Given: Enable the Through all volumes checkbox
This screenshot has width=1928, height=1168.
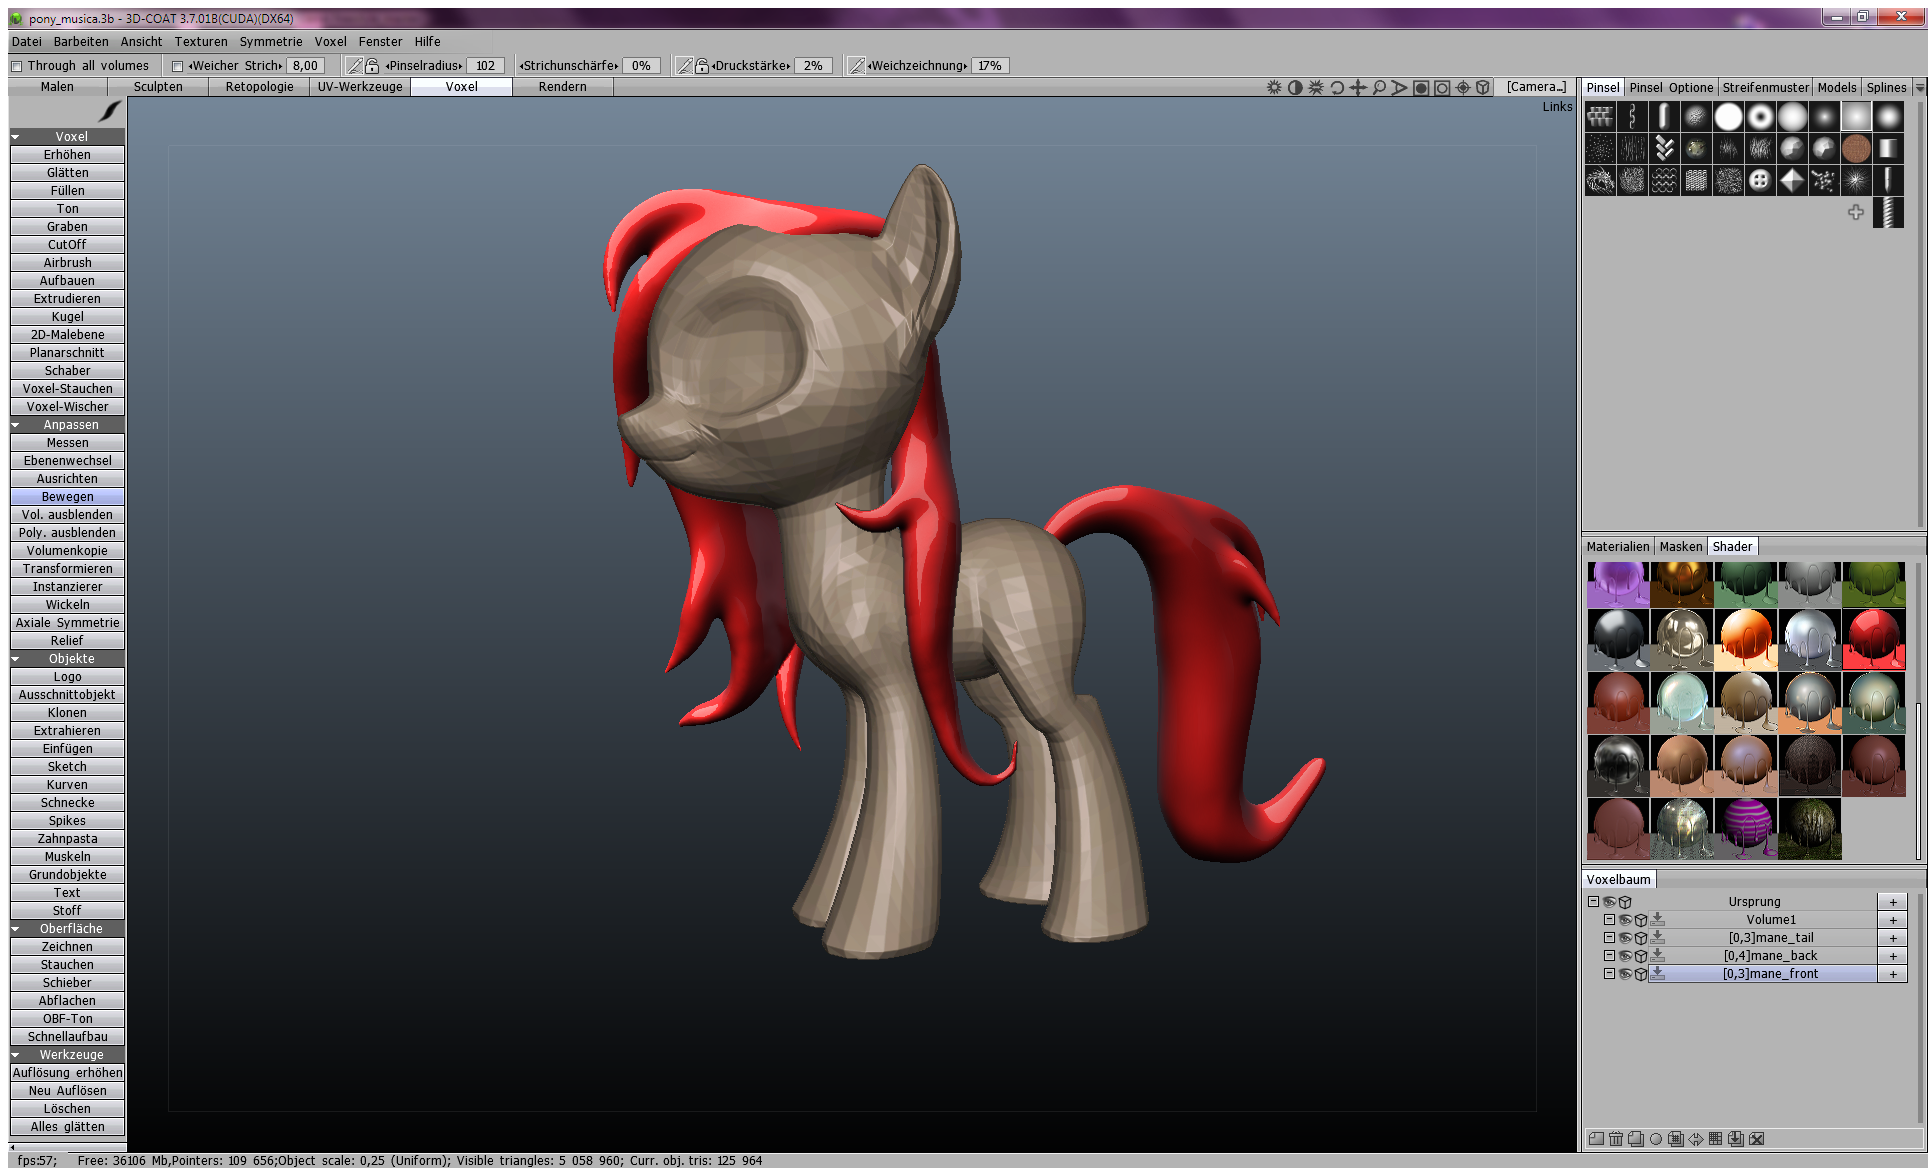Looking at the screenshot, I should (16, 66).
